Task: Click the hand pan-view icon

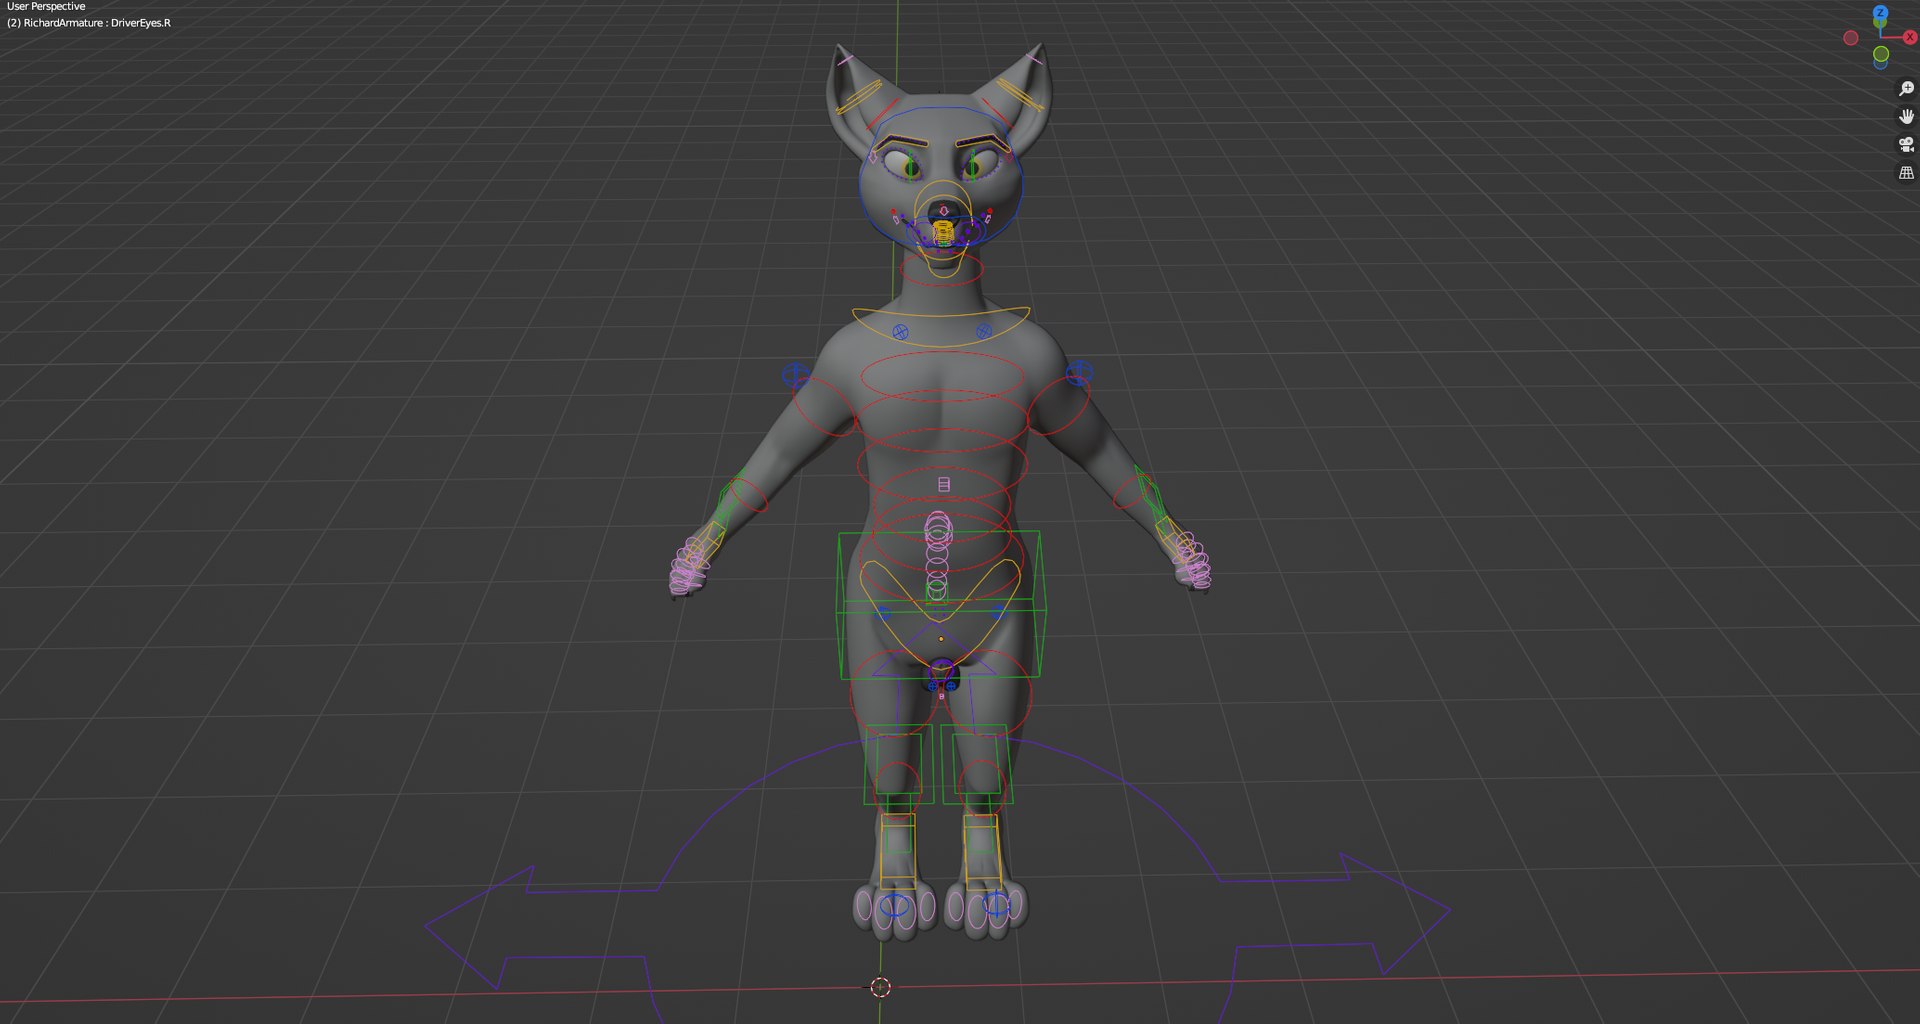Action: coord(1906,117)
